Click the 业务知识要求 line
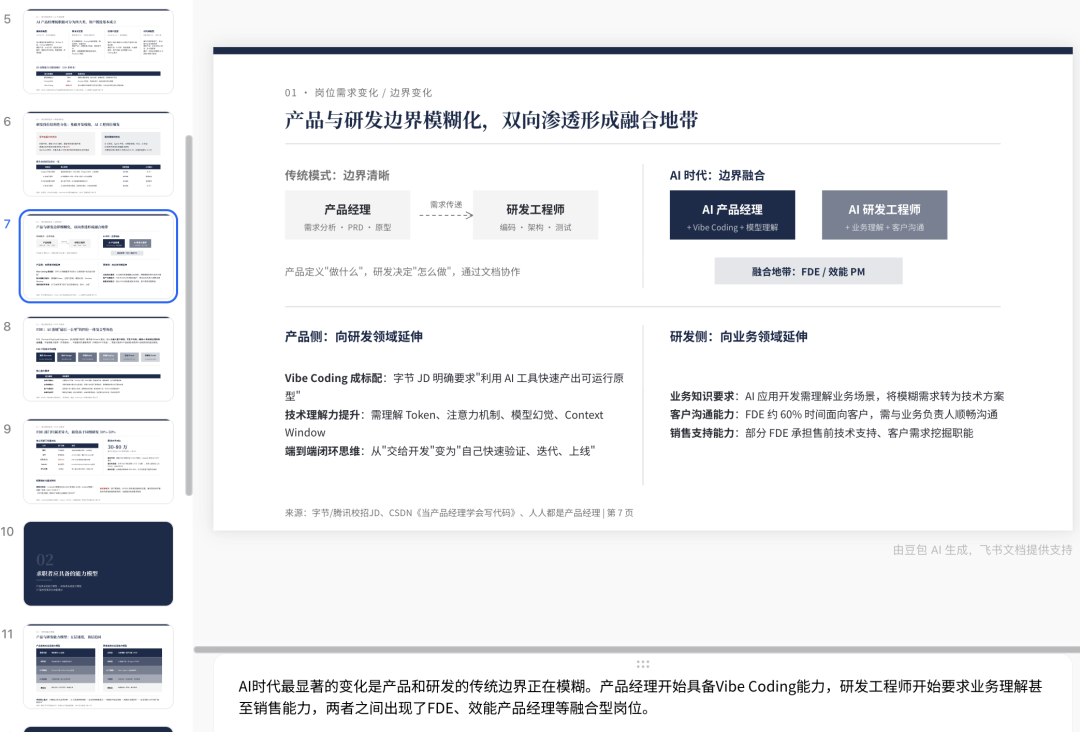 837,396
